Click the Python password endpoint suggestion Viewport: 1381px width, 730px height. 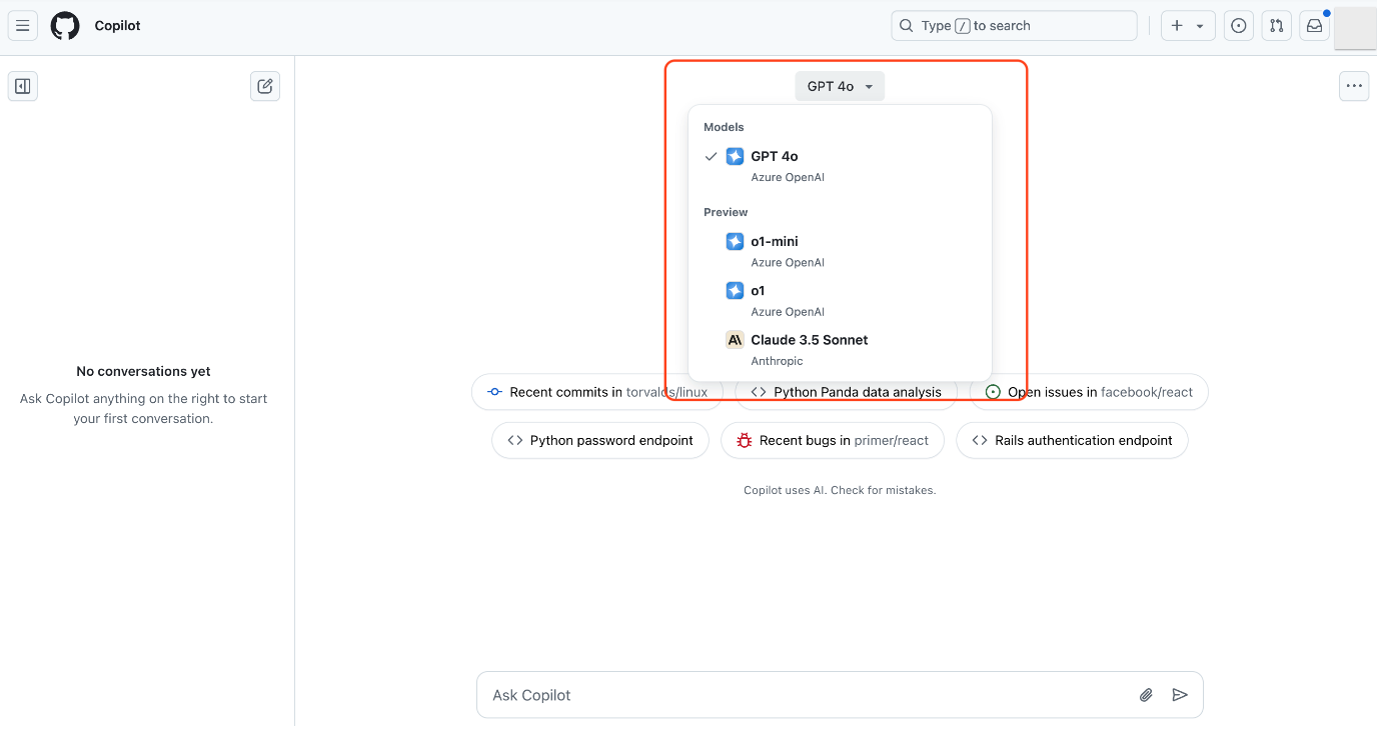(600, 440)
